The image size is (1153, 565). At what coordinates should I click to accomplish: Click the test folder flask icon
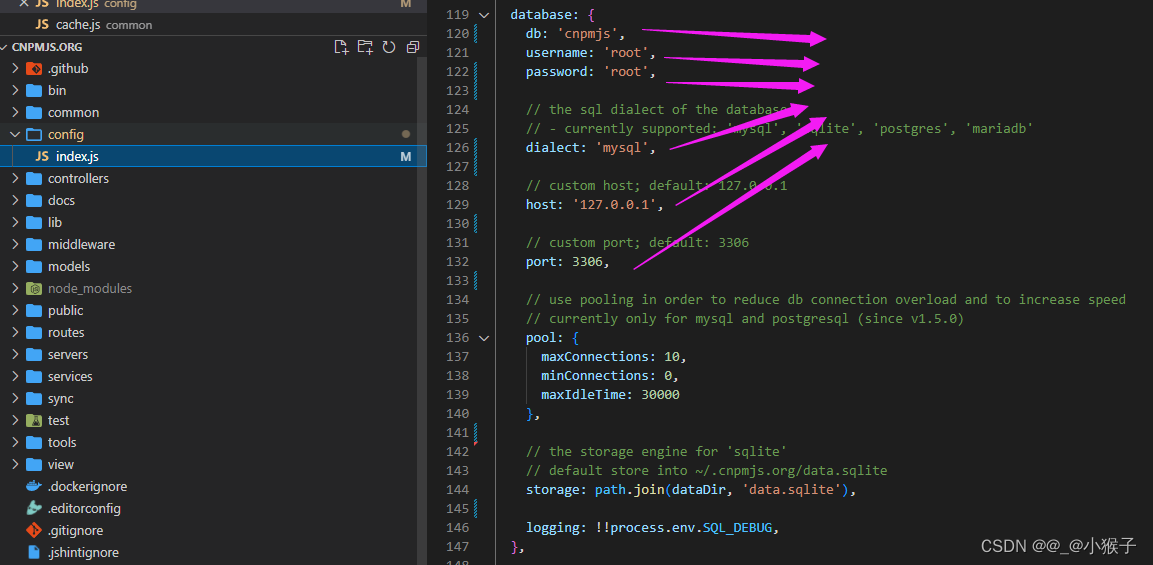pyautogui.click(x=34, y=420)
